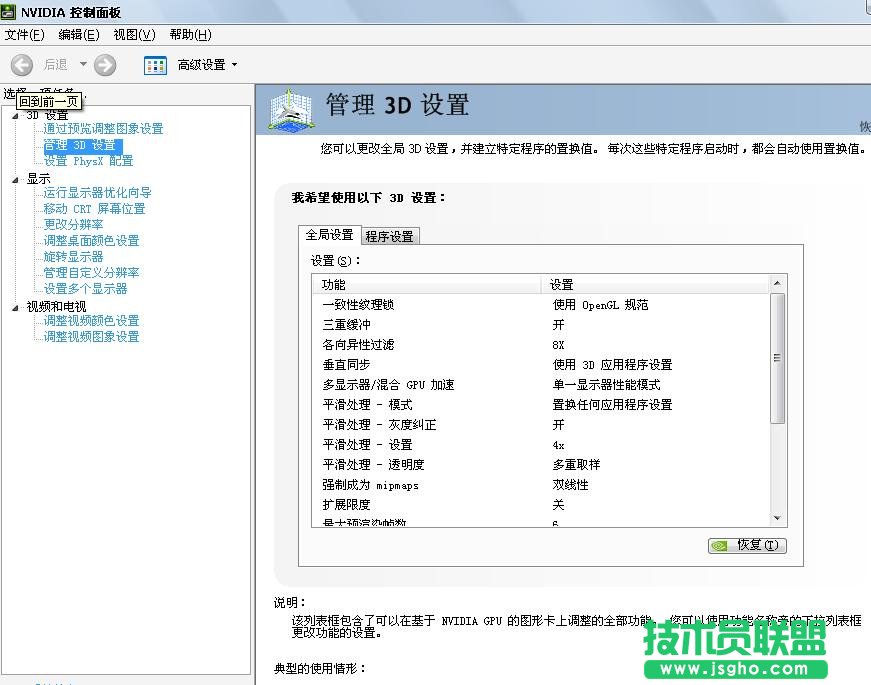This screenshot has height=685, width=871.
Task: Click the settings list scrollbar down arrow
Action: tap(778, 518)
